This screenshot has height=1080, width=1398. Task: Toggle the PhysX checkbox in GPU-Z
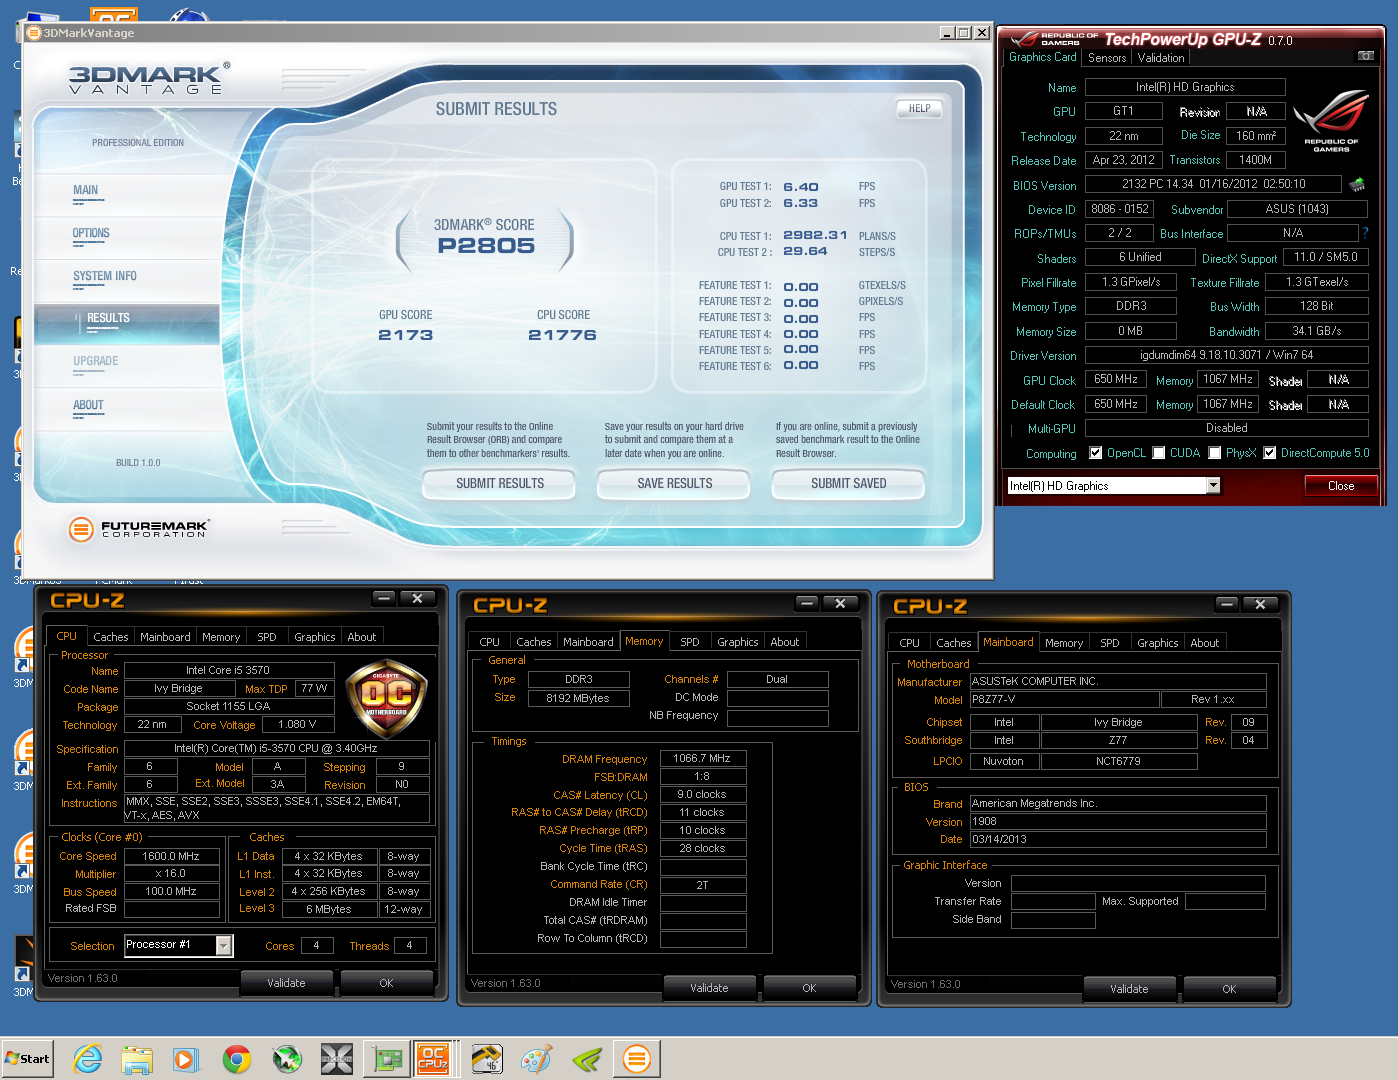pyautogui.click(x=1214, y=453)
